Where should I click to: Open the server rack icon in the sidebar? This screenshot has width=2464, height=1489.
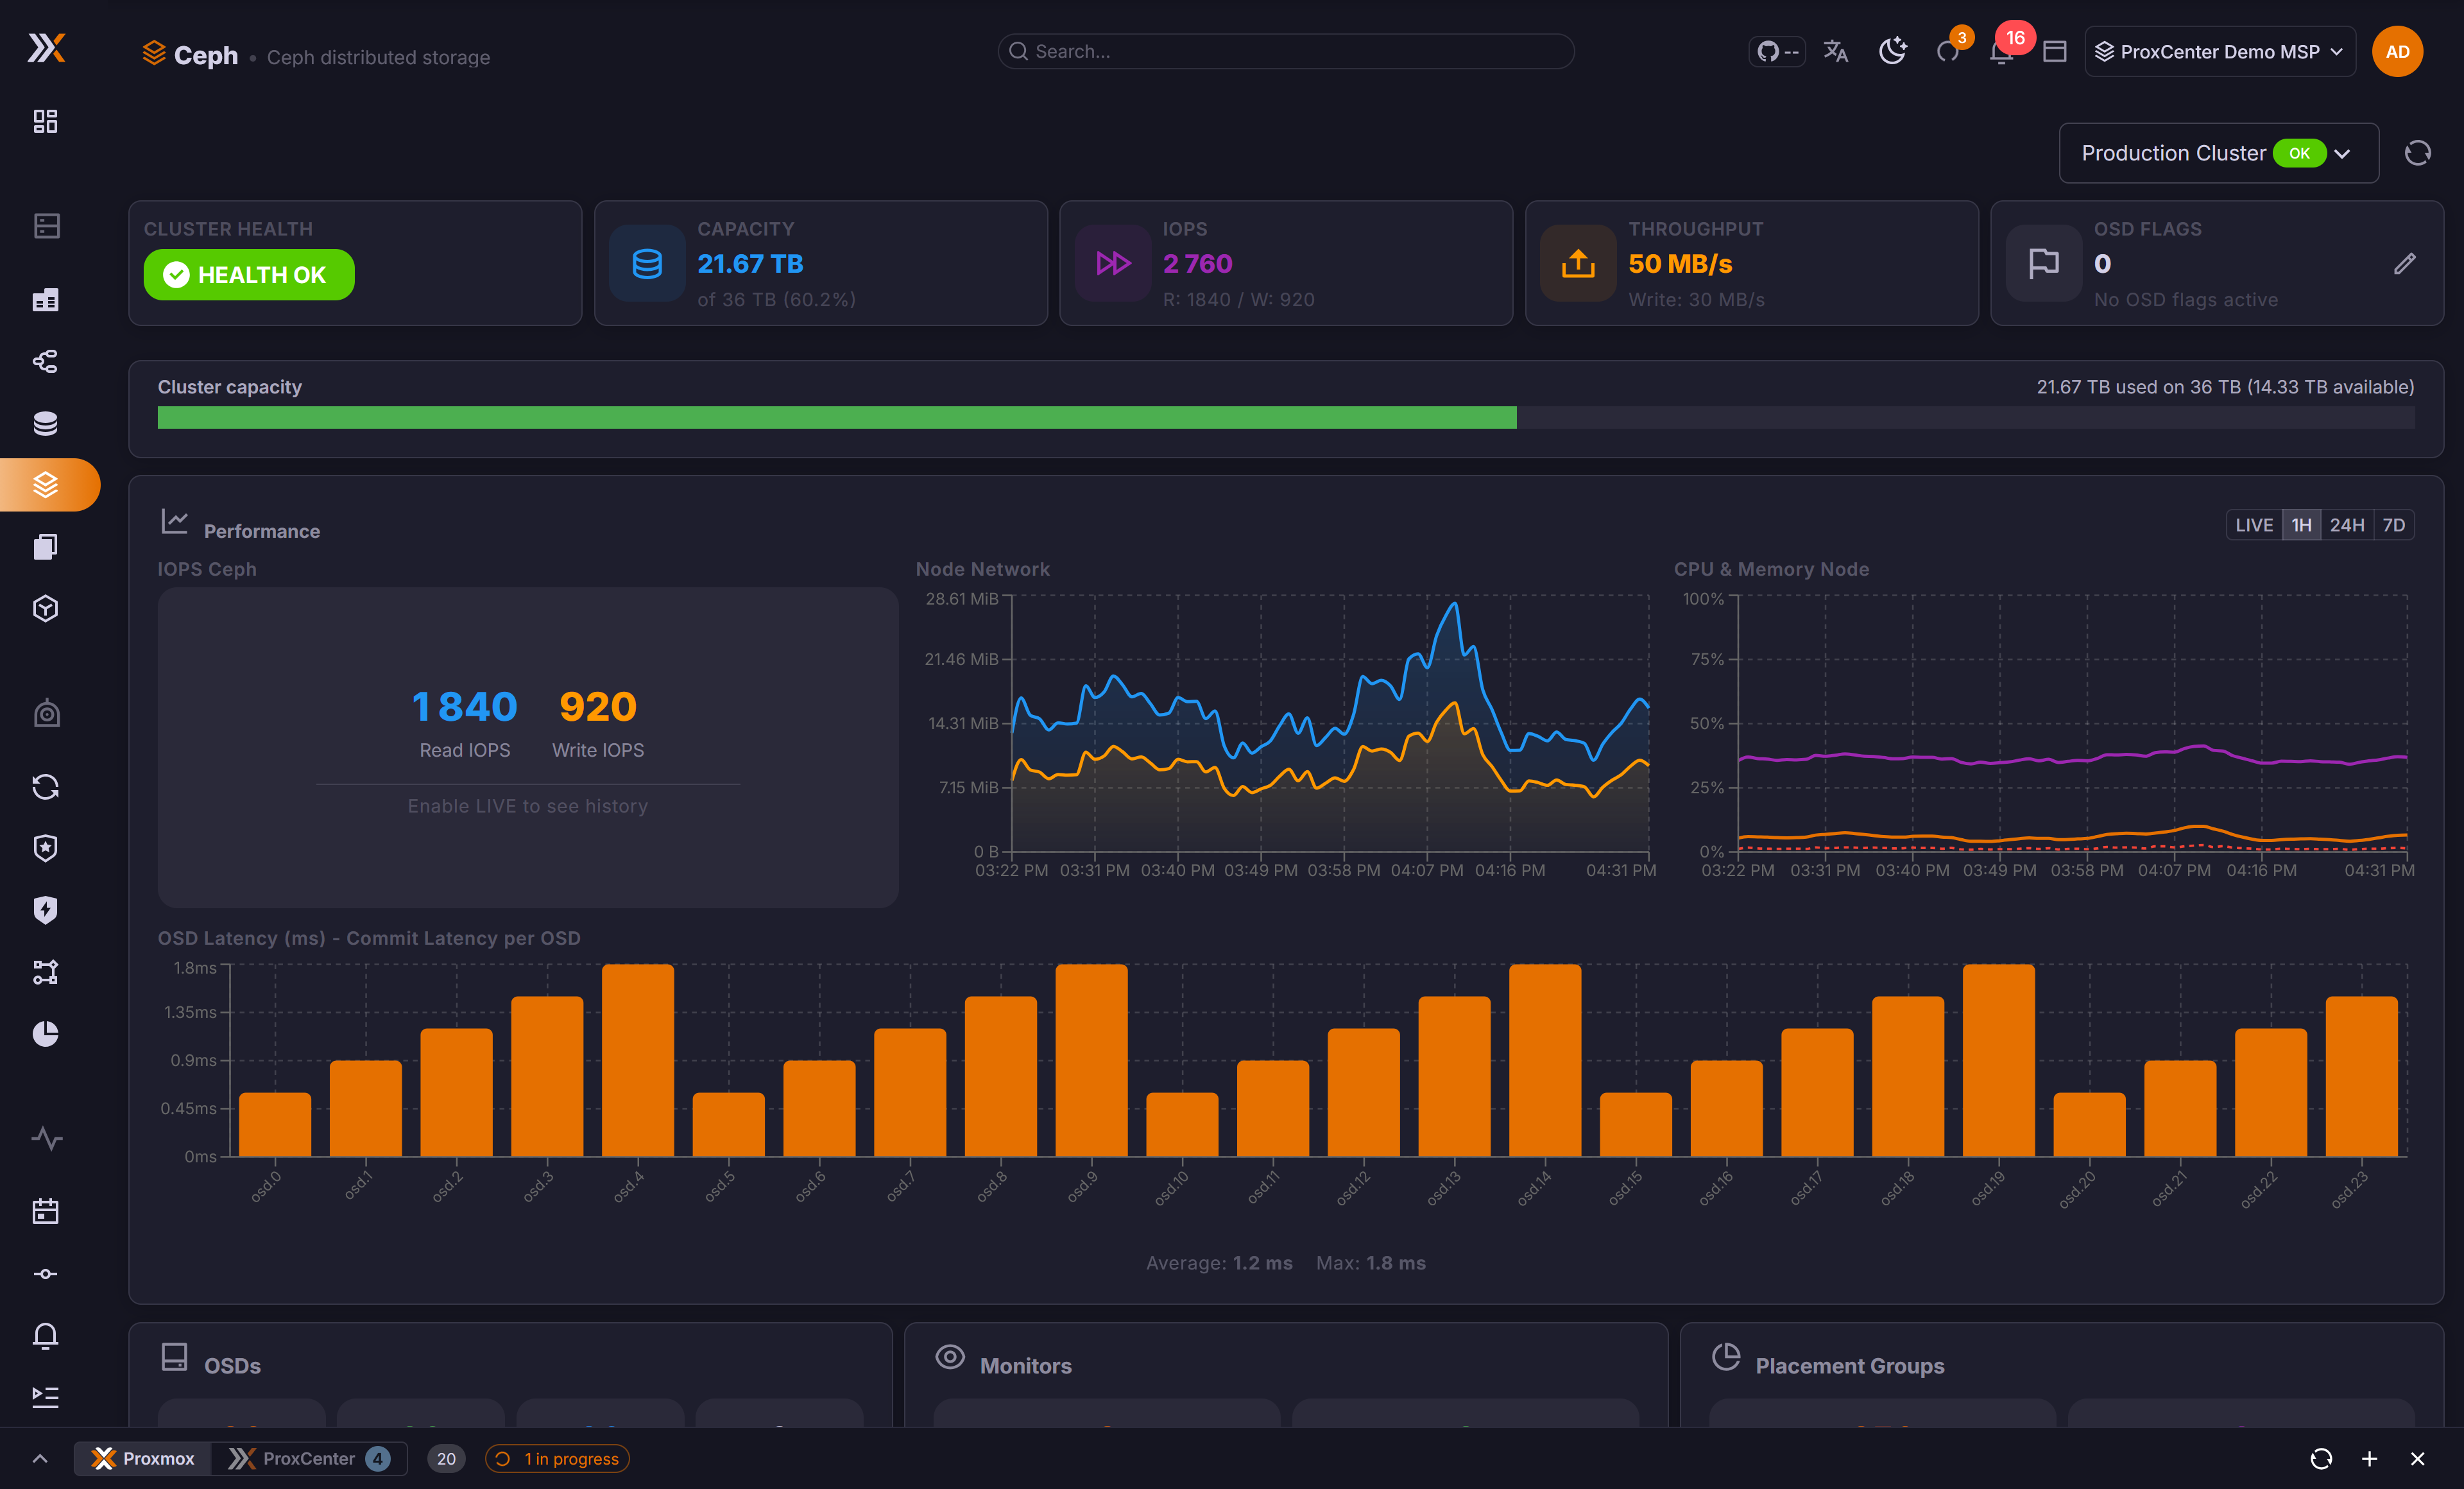[46, 226]
